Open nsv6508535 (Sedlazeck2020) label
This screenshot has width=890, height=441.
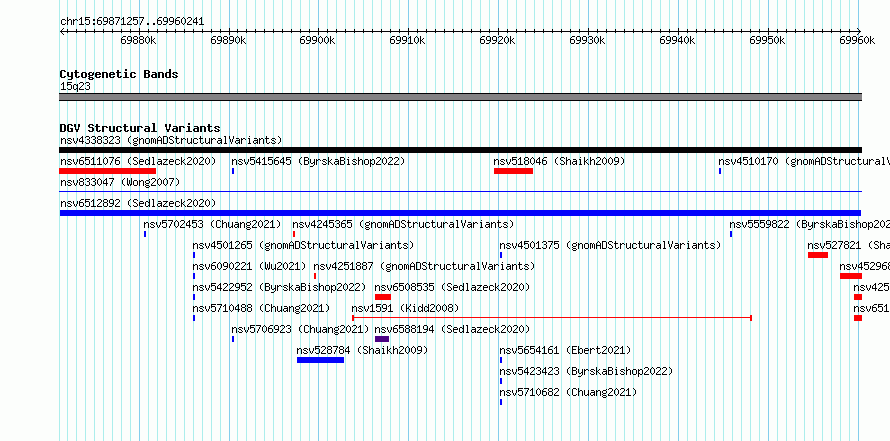(452, 287)
